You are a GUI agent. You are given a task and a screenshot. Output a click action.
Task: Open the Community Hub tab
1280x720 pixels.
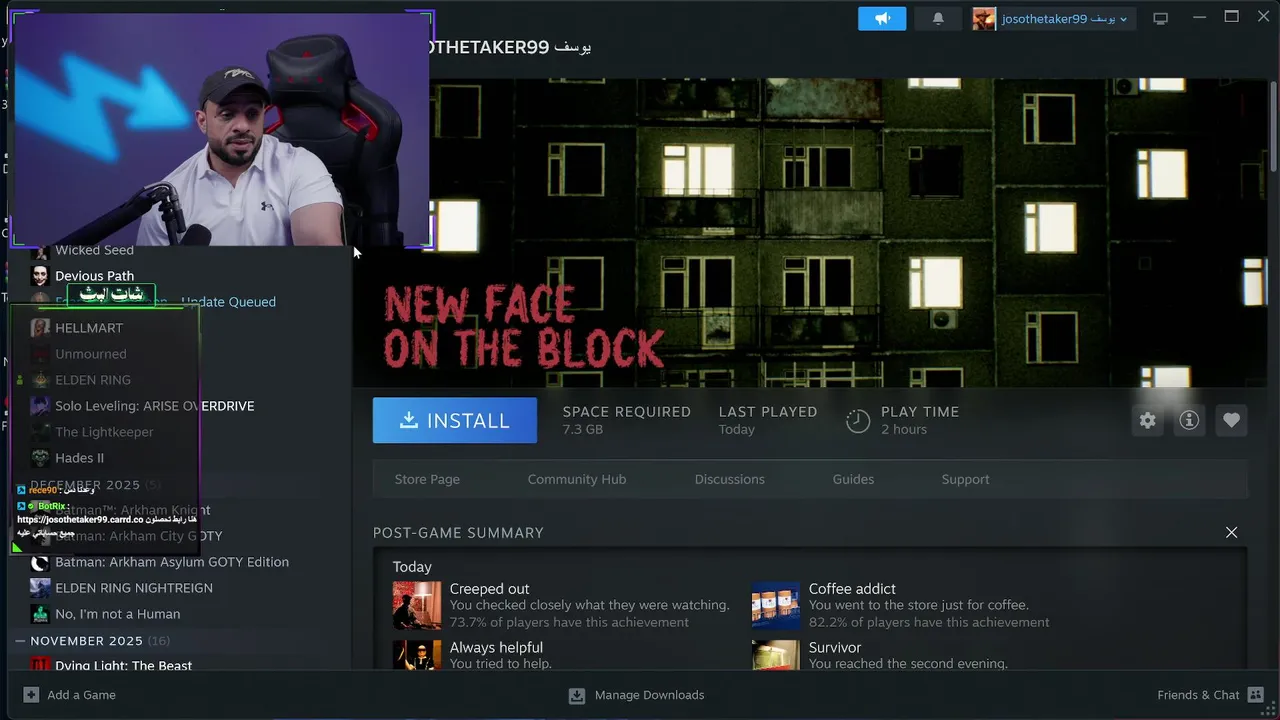point(577,479)
